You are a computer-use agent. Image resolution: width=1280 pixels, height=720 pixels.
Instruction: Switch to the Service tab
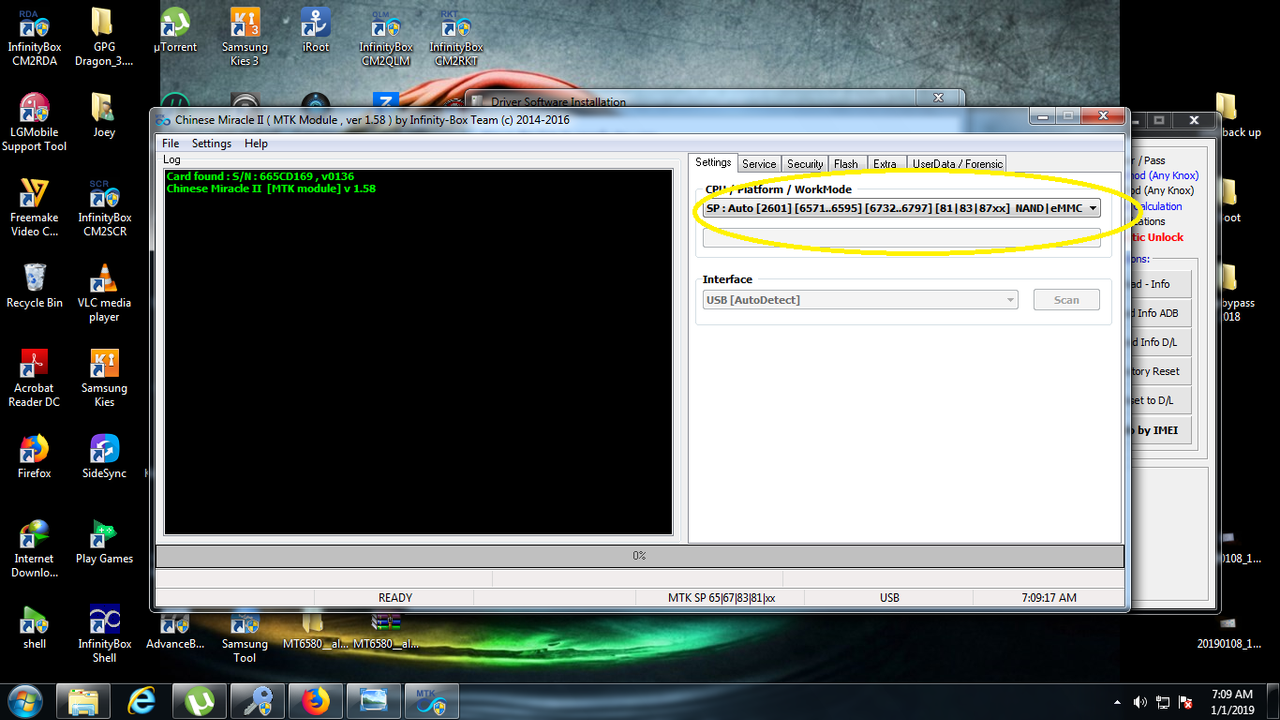coord(759,164)
